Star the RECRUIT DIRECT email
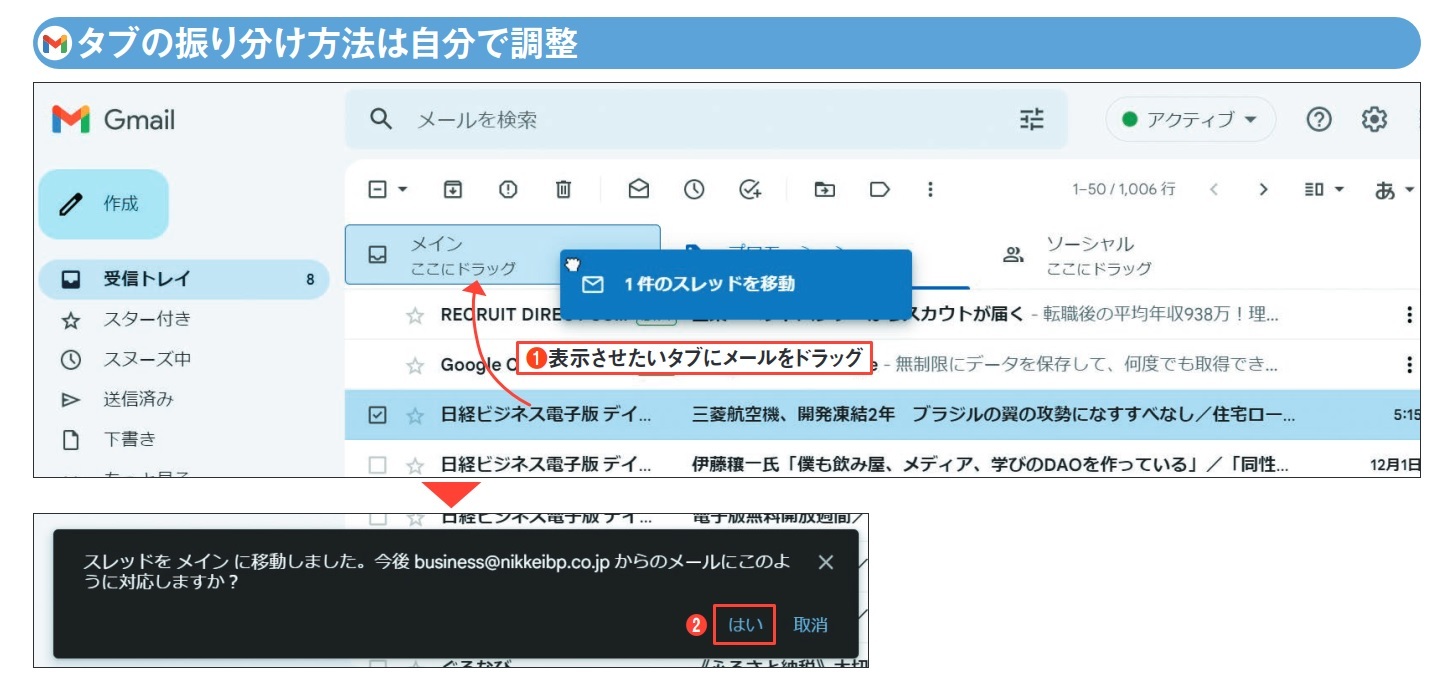This screenshot has height=682, width=1447. pyautogui.click(x=415, y=315)
